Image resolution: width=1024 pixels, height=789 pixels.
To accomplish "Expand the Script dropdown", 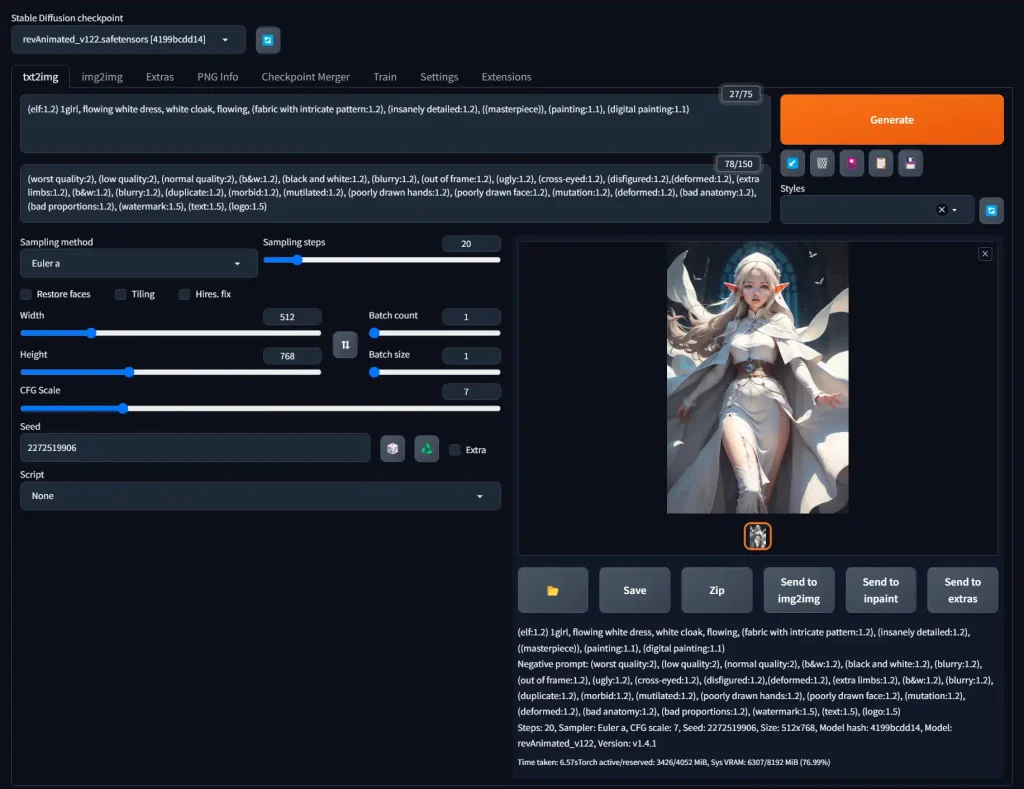I will click(x=260, y=496).
